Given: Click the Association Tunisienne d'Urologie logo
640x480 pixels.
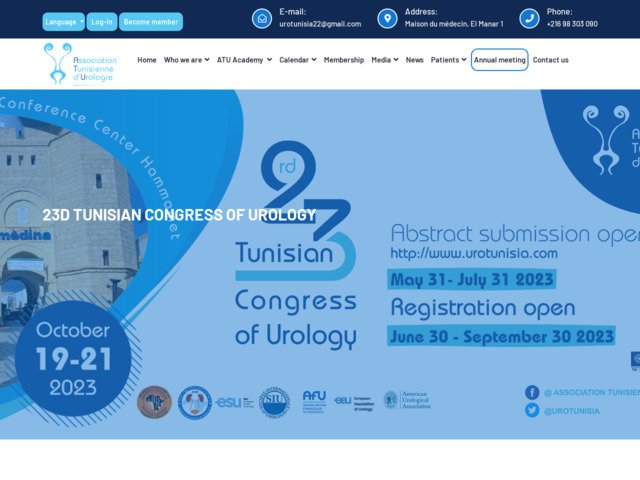Looking at the screenshot, I should click(81, 64).
